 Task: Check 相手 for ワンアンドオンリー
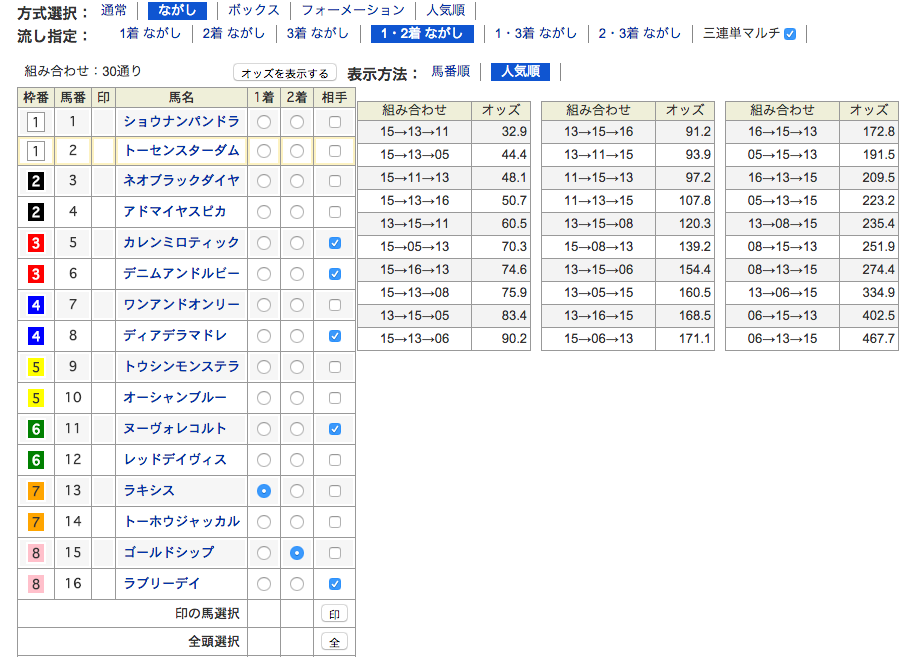point(335,305)
